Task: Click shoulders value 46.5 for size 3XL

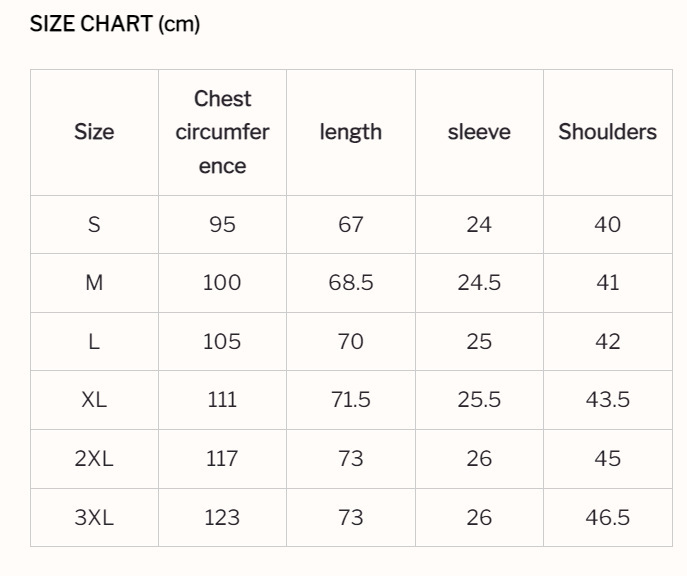Action: 607,518
